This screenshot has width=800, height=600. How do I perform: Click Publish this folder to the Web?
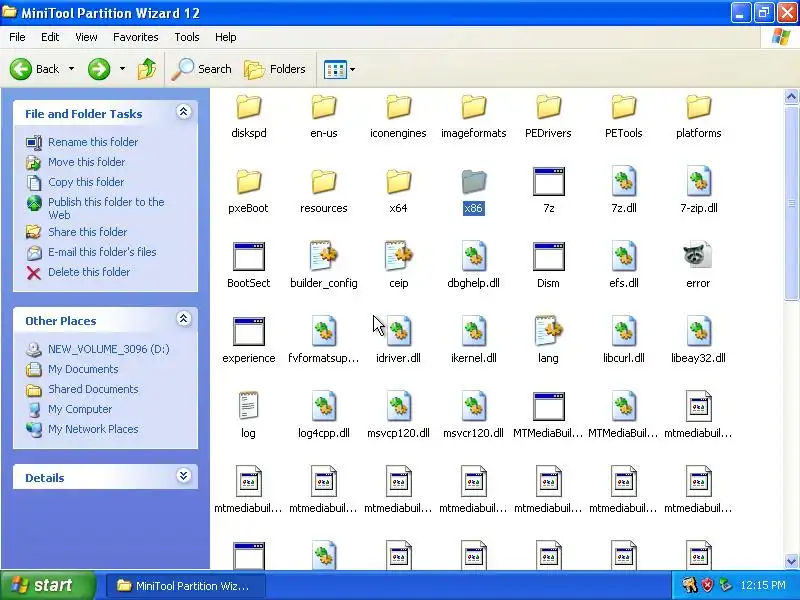pos(106,208)
